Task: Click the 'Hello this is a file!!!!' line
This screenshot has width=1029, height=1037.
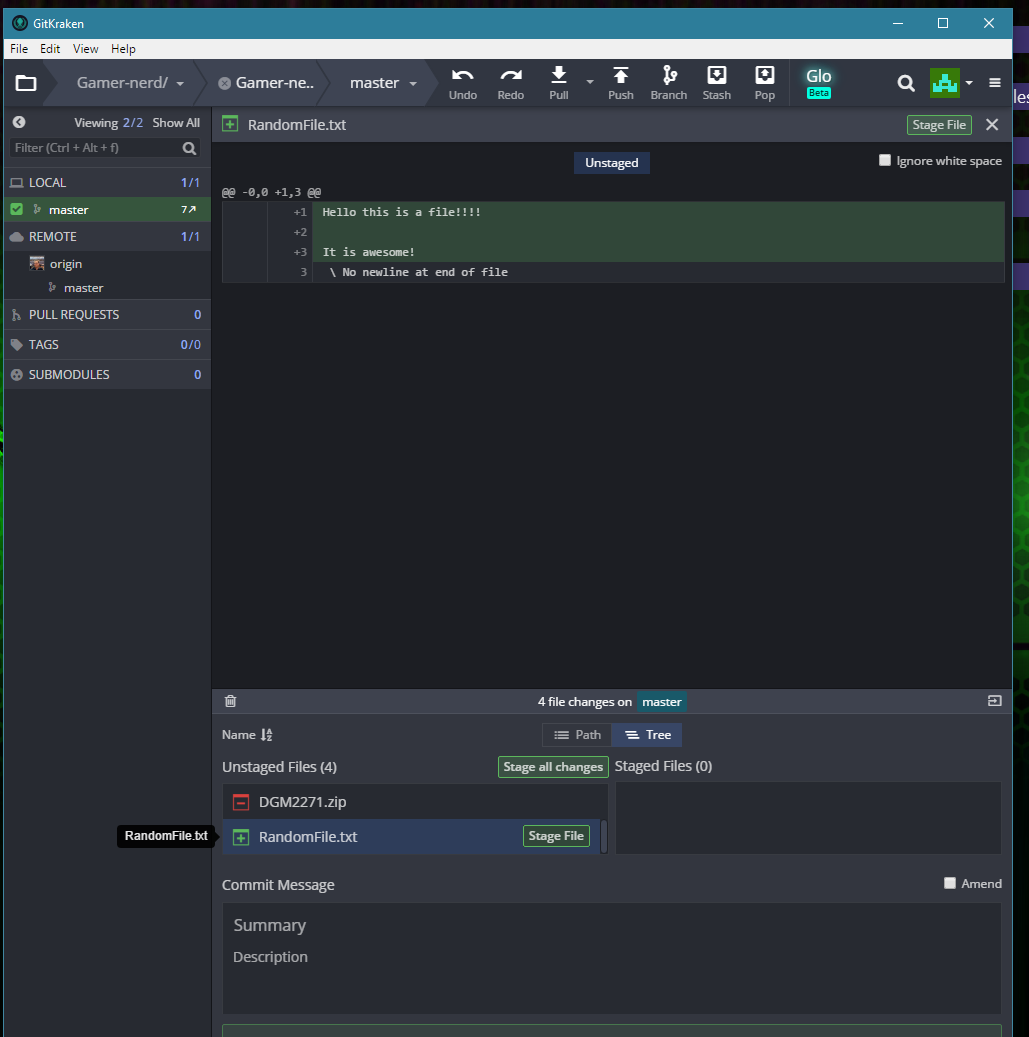Action: (401, 212)
